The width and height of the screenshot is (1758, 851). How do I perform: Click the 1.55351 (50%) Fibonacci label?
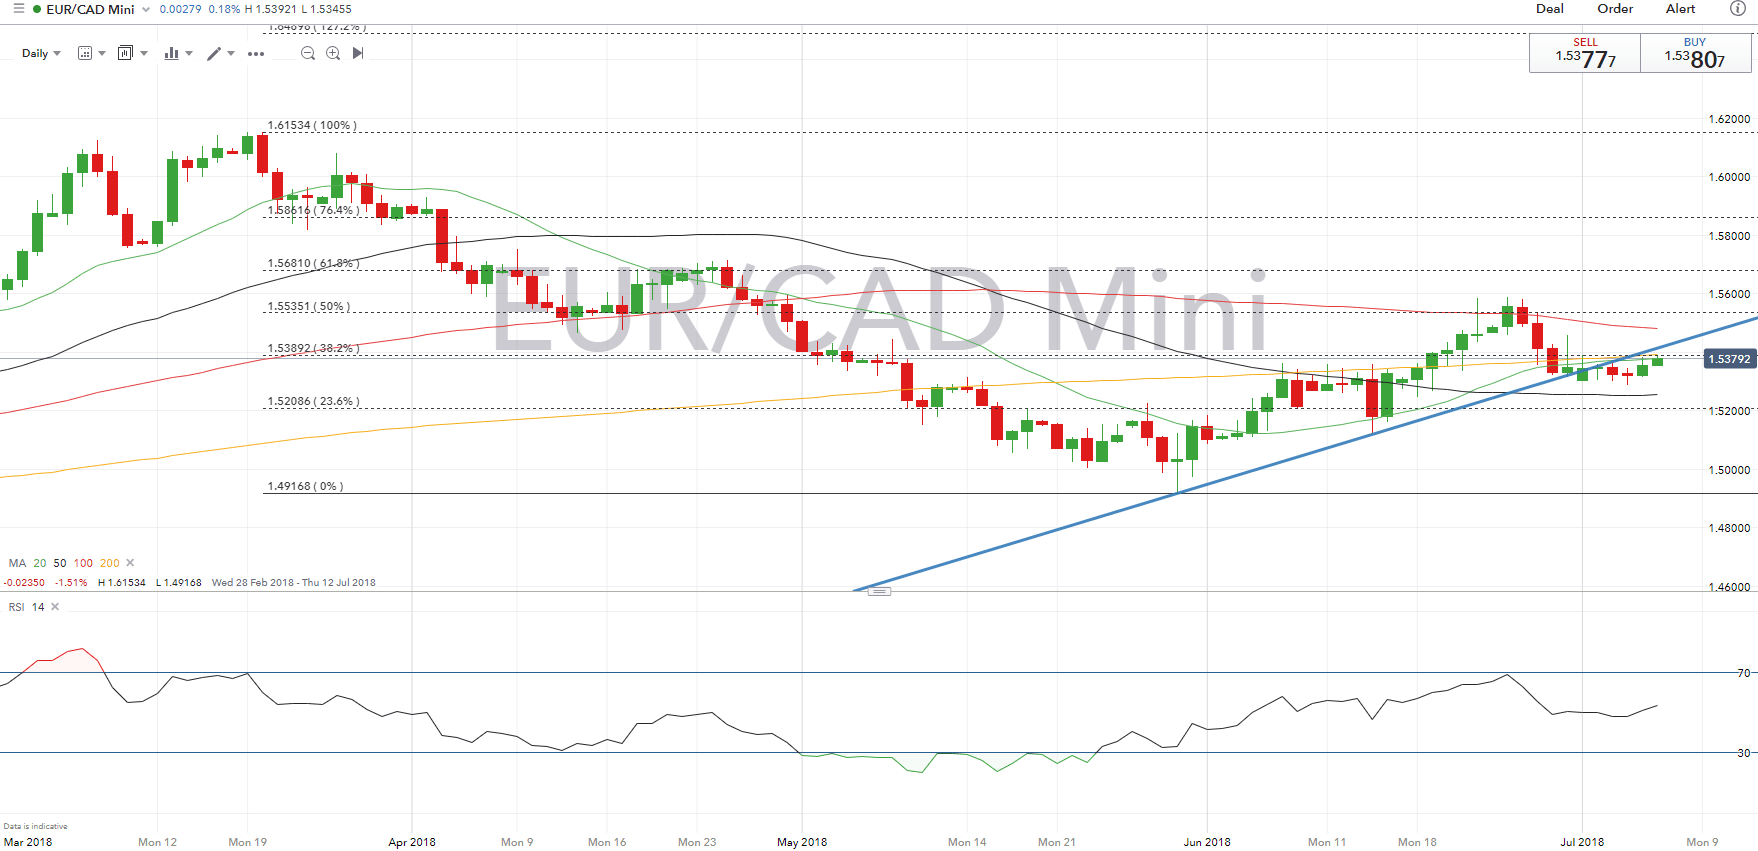point(308,306)
